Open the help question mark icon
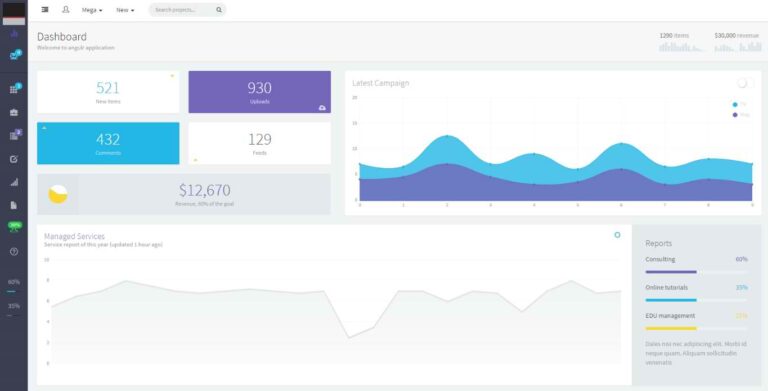768x391 pixels. click(x=14, y=252)
